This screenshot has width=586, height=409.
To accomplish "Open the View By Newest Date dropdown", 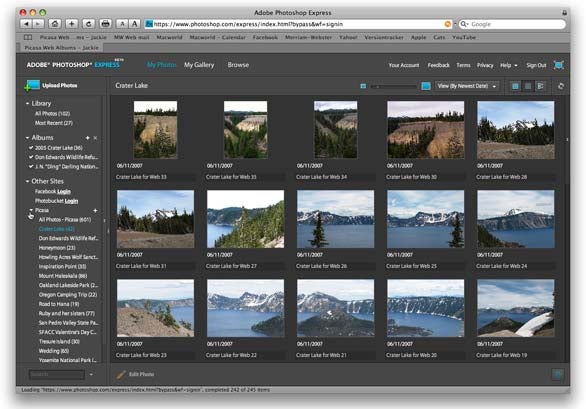I will (x=467, y=86).
